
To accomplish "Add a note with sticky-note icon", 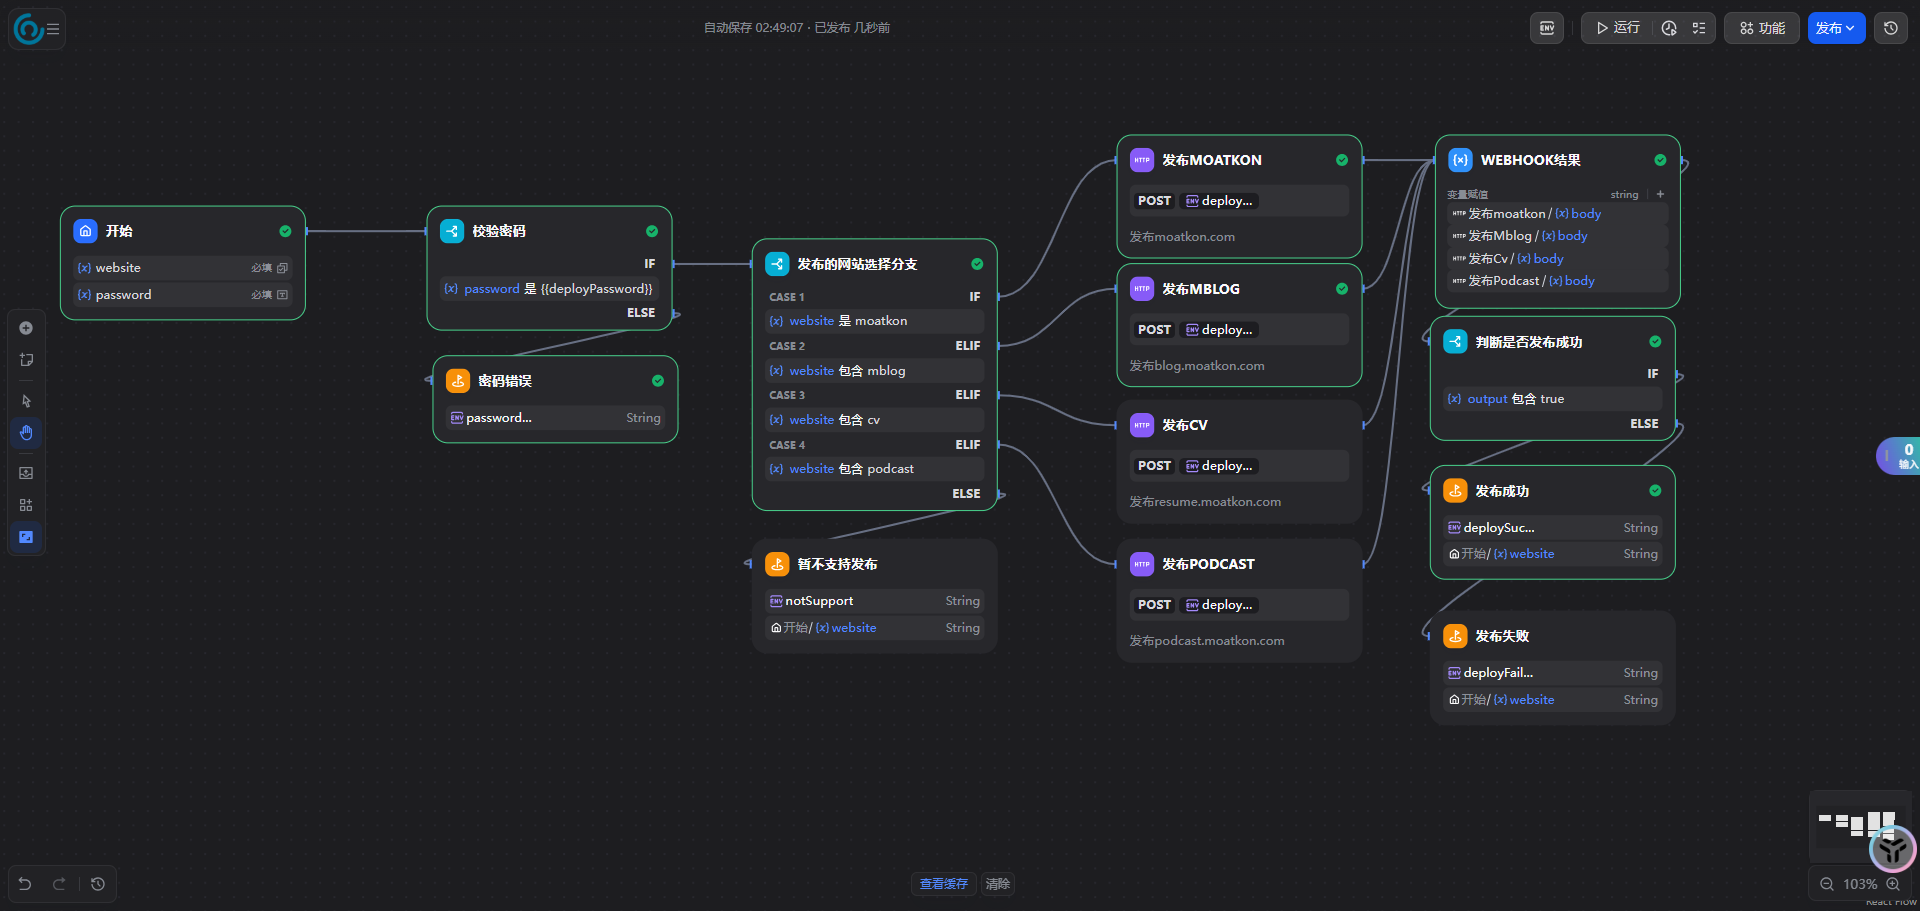I will click(x=26, y=360).
